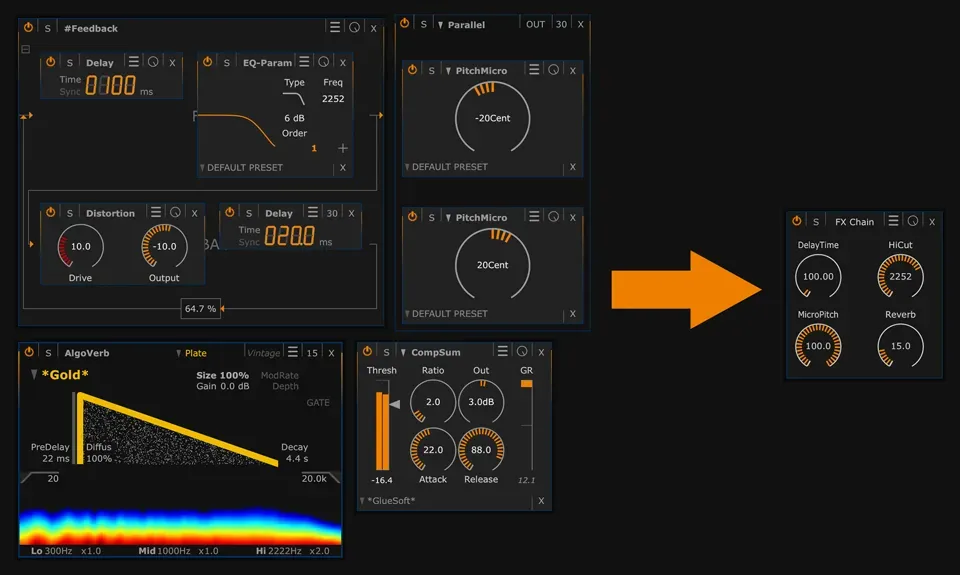Image resolution: width=960 pixels, height=575 pixels.
Task: Click the AlgoVerb GATE button
Action: (318, 402)
